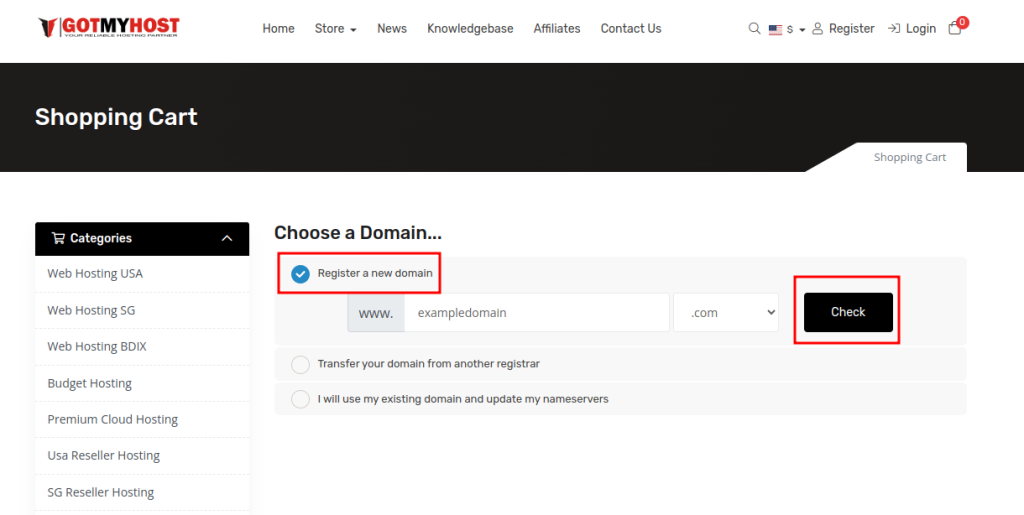Open the Contact Us page
Screen dimensions: 1024x515
click(630, 29)
